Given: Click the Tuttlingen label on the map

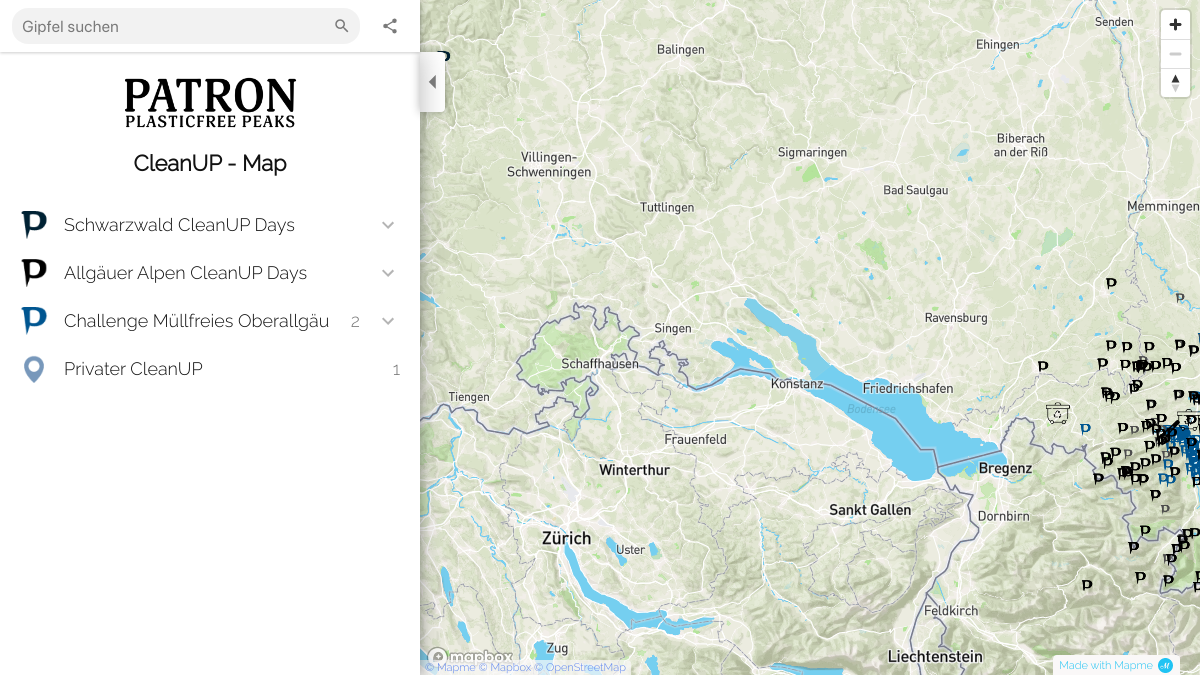Looking at the screenshot, I should [x=667, y=208].
